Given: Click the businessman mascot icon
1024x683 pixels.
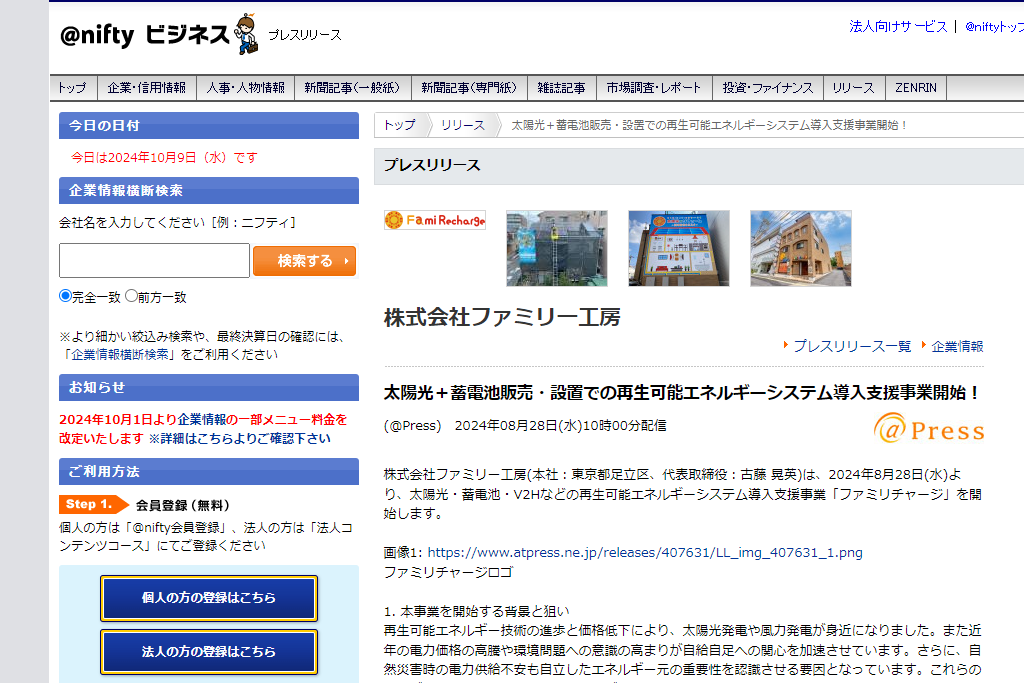Looking at the screenshot, I should pos(246,33).
